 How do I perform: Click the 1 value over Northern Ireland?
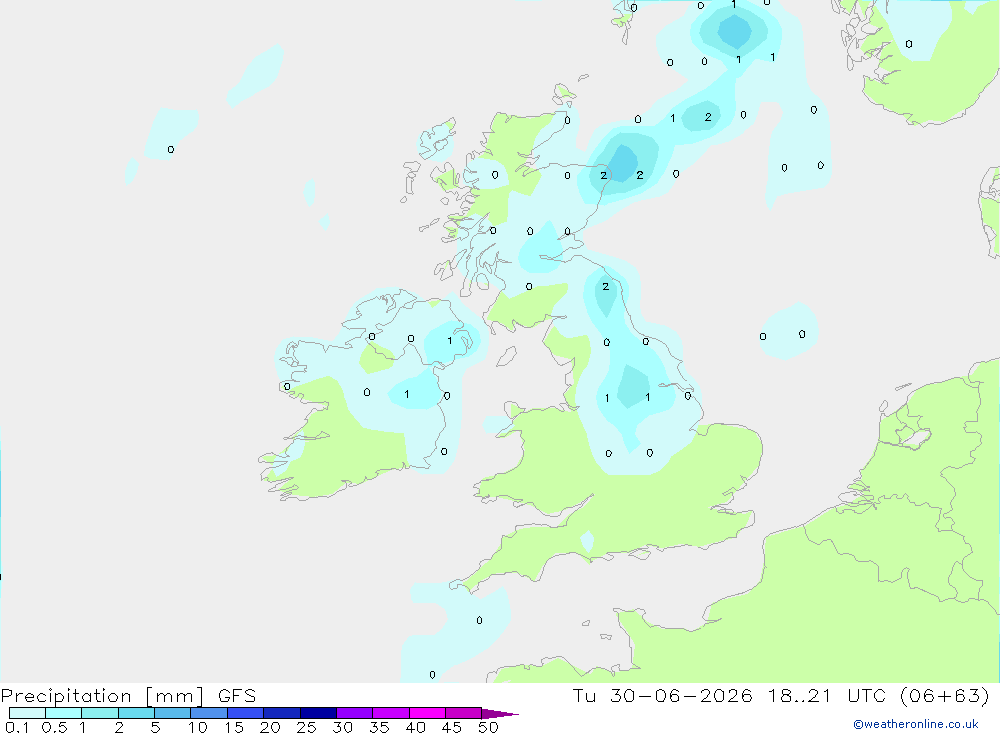(x=450, y=341)
